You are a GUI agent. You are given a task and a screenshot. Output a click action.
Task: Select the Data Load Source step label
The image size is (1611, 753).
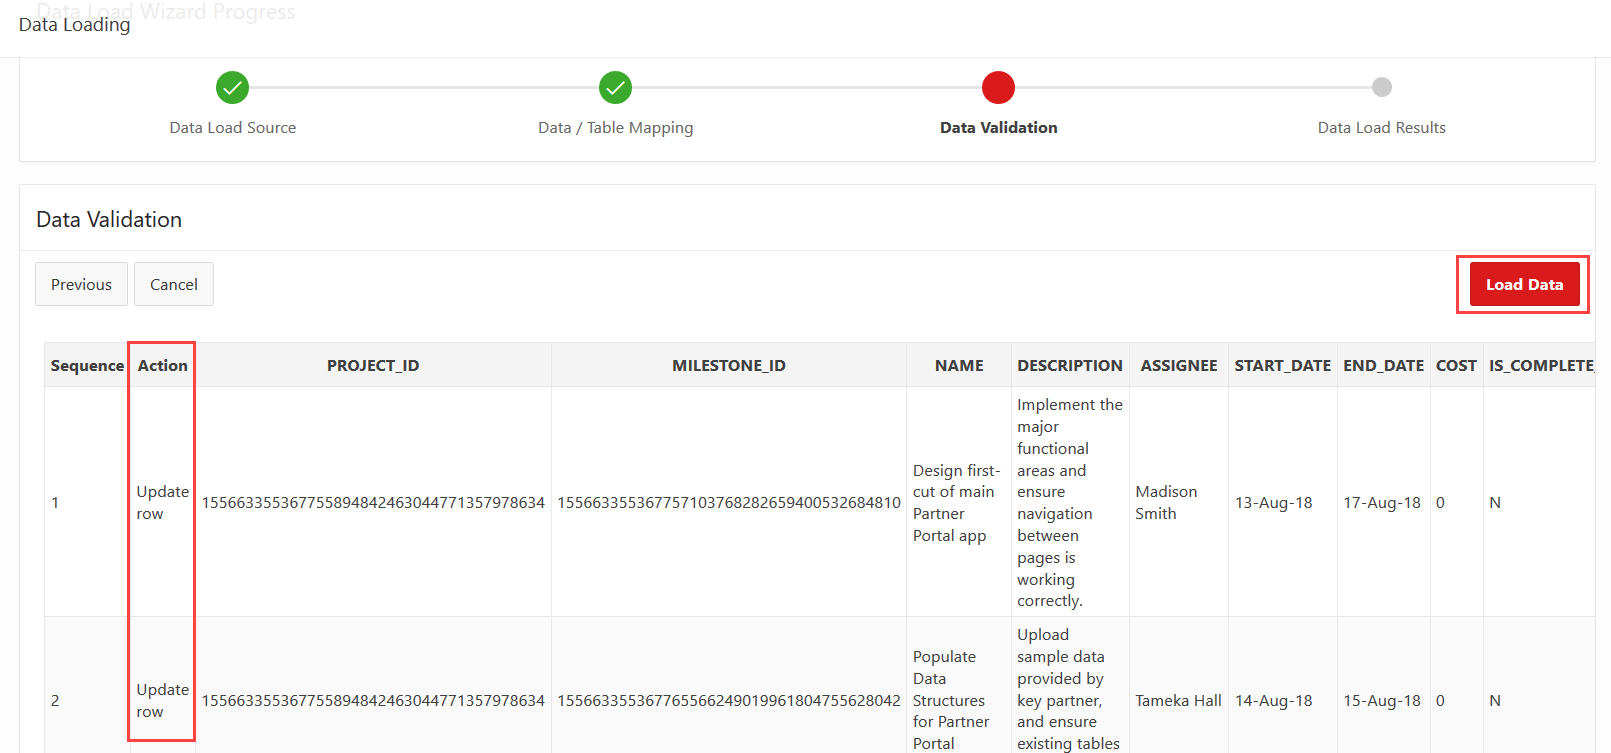tap(233, 128)
